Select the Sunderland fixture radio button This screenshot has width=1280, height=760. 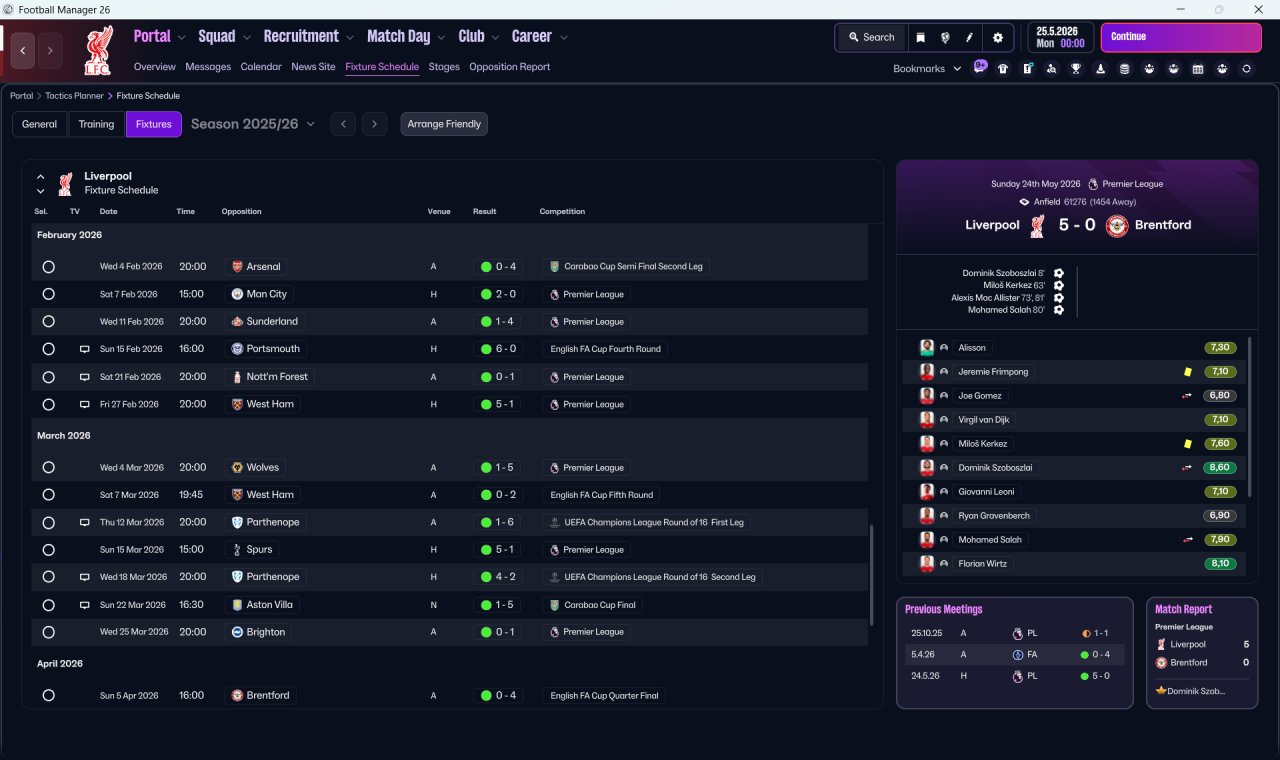[48, 322]
